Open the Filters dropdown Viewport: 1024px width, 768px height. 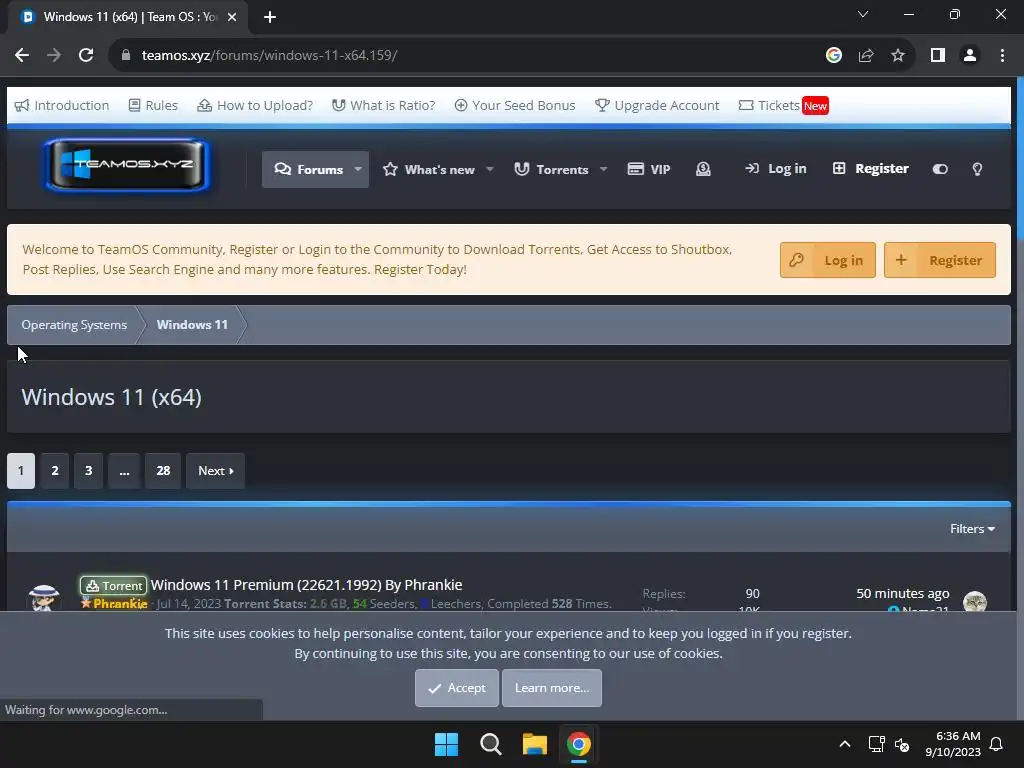click(972, 529)
